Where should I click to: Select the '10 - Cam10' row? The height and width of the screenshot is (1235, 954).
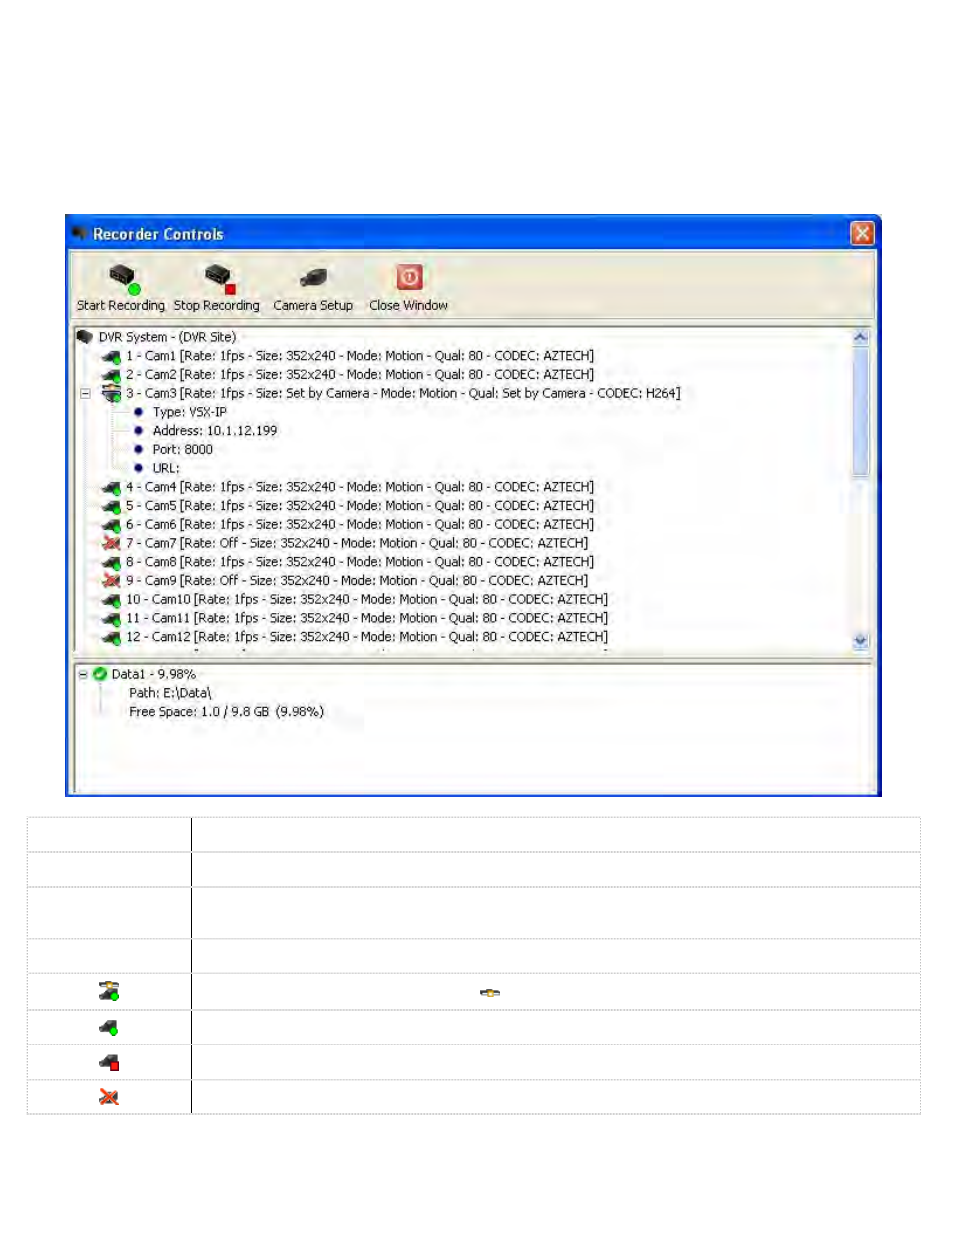coord(367,600)
